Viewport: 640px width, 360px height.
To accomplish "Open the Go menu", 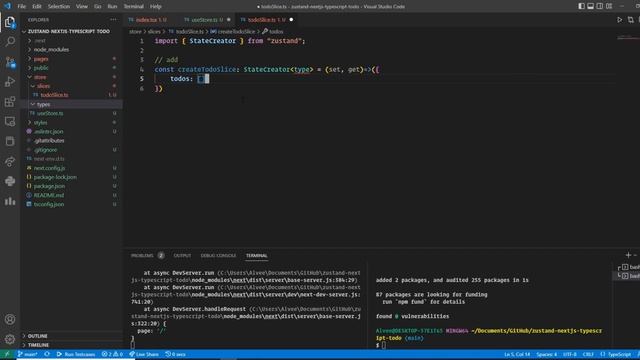I will click(98, 7).
